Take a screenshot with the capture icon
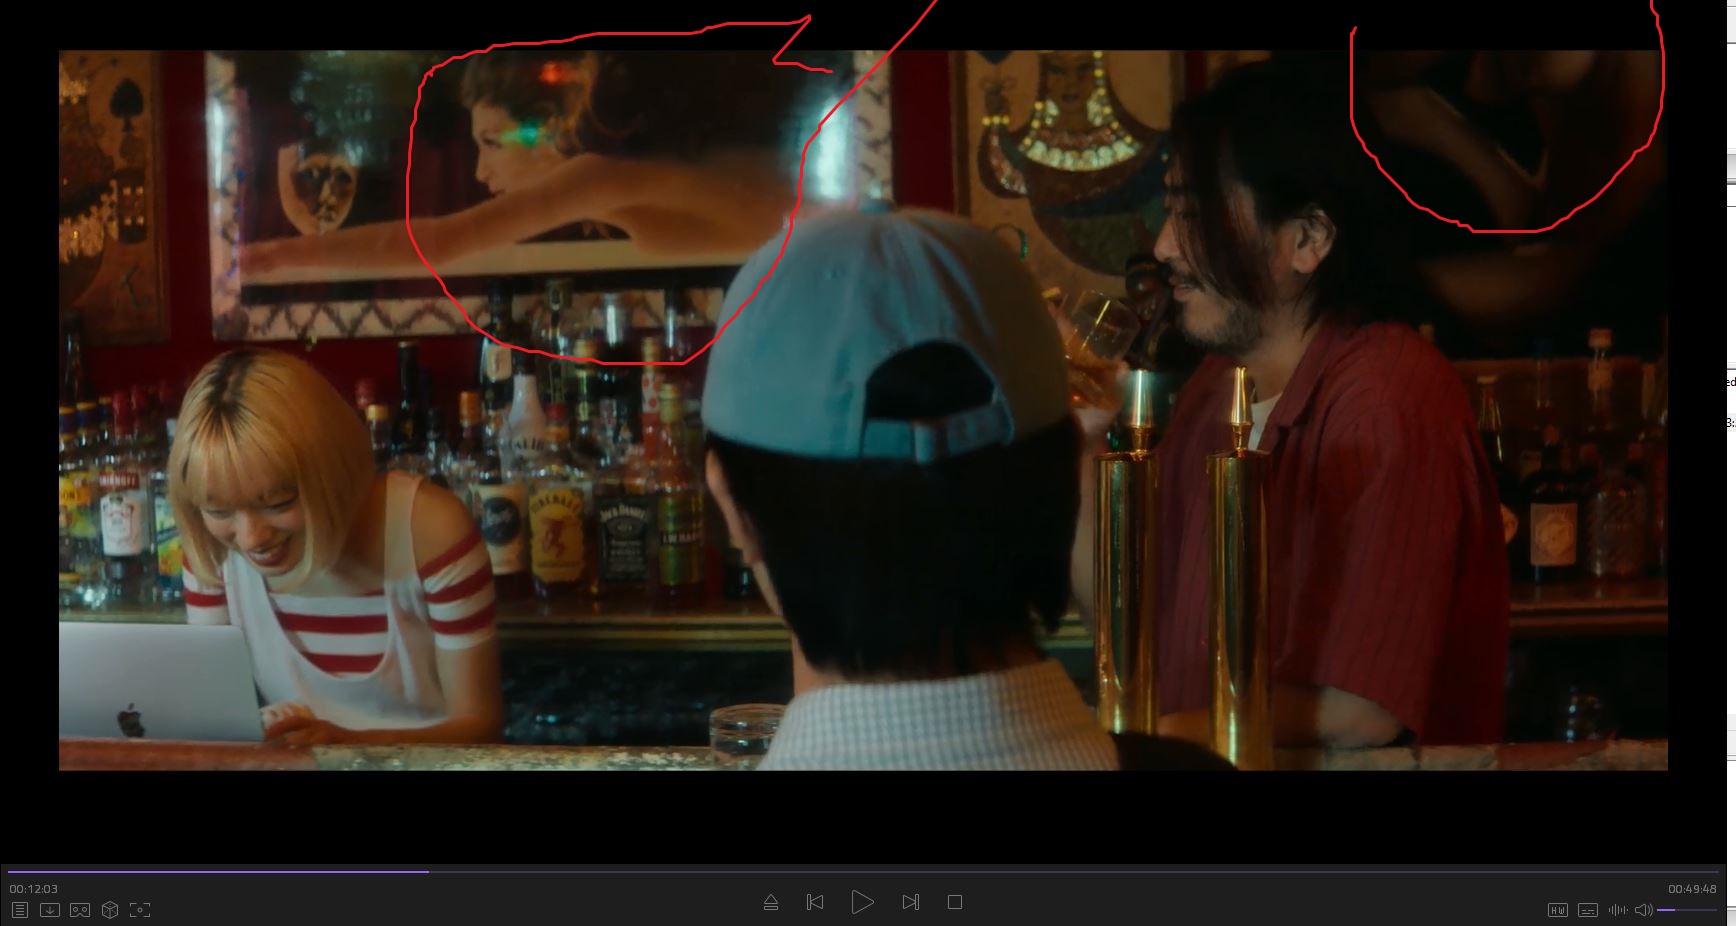This screenshot has width=1736, height=926. 140,910
